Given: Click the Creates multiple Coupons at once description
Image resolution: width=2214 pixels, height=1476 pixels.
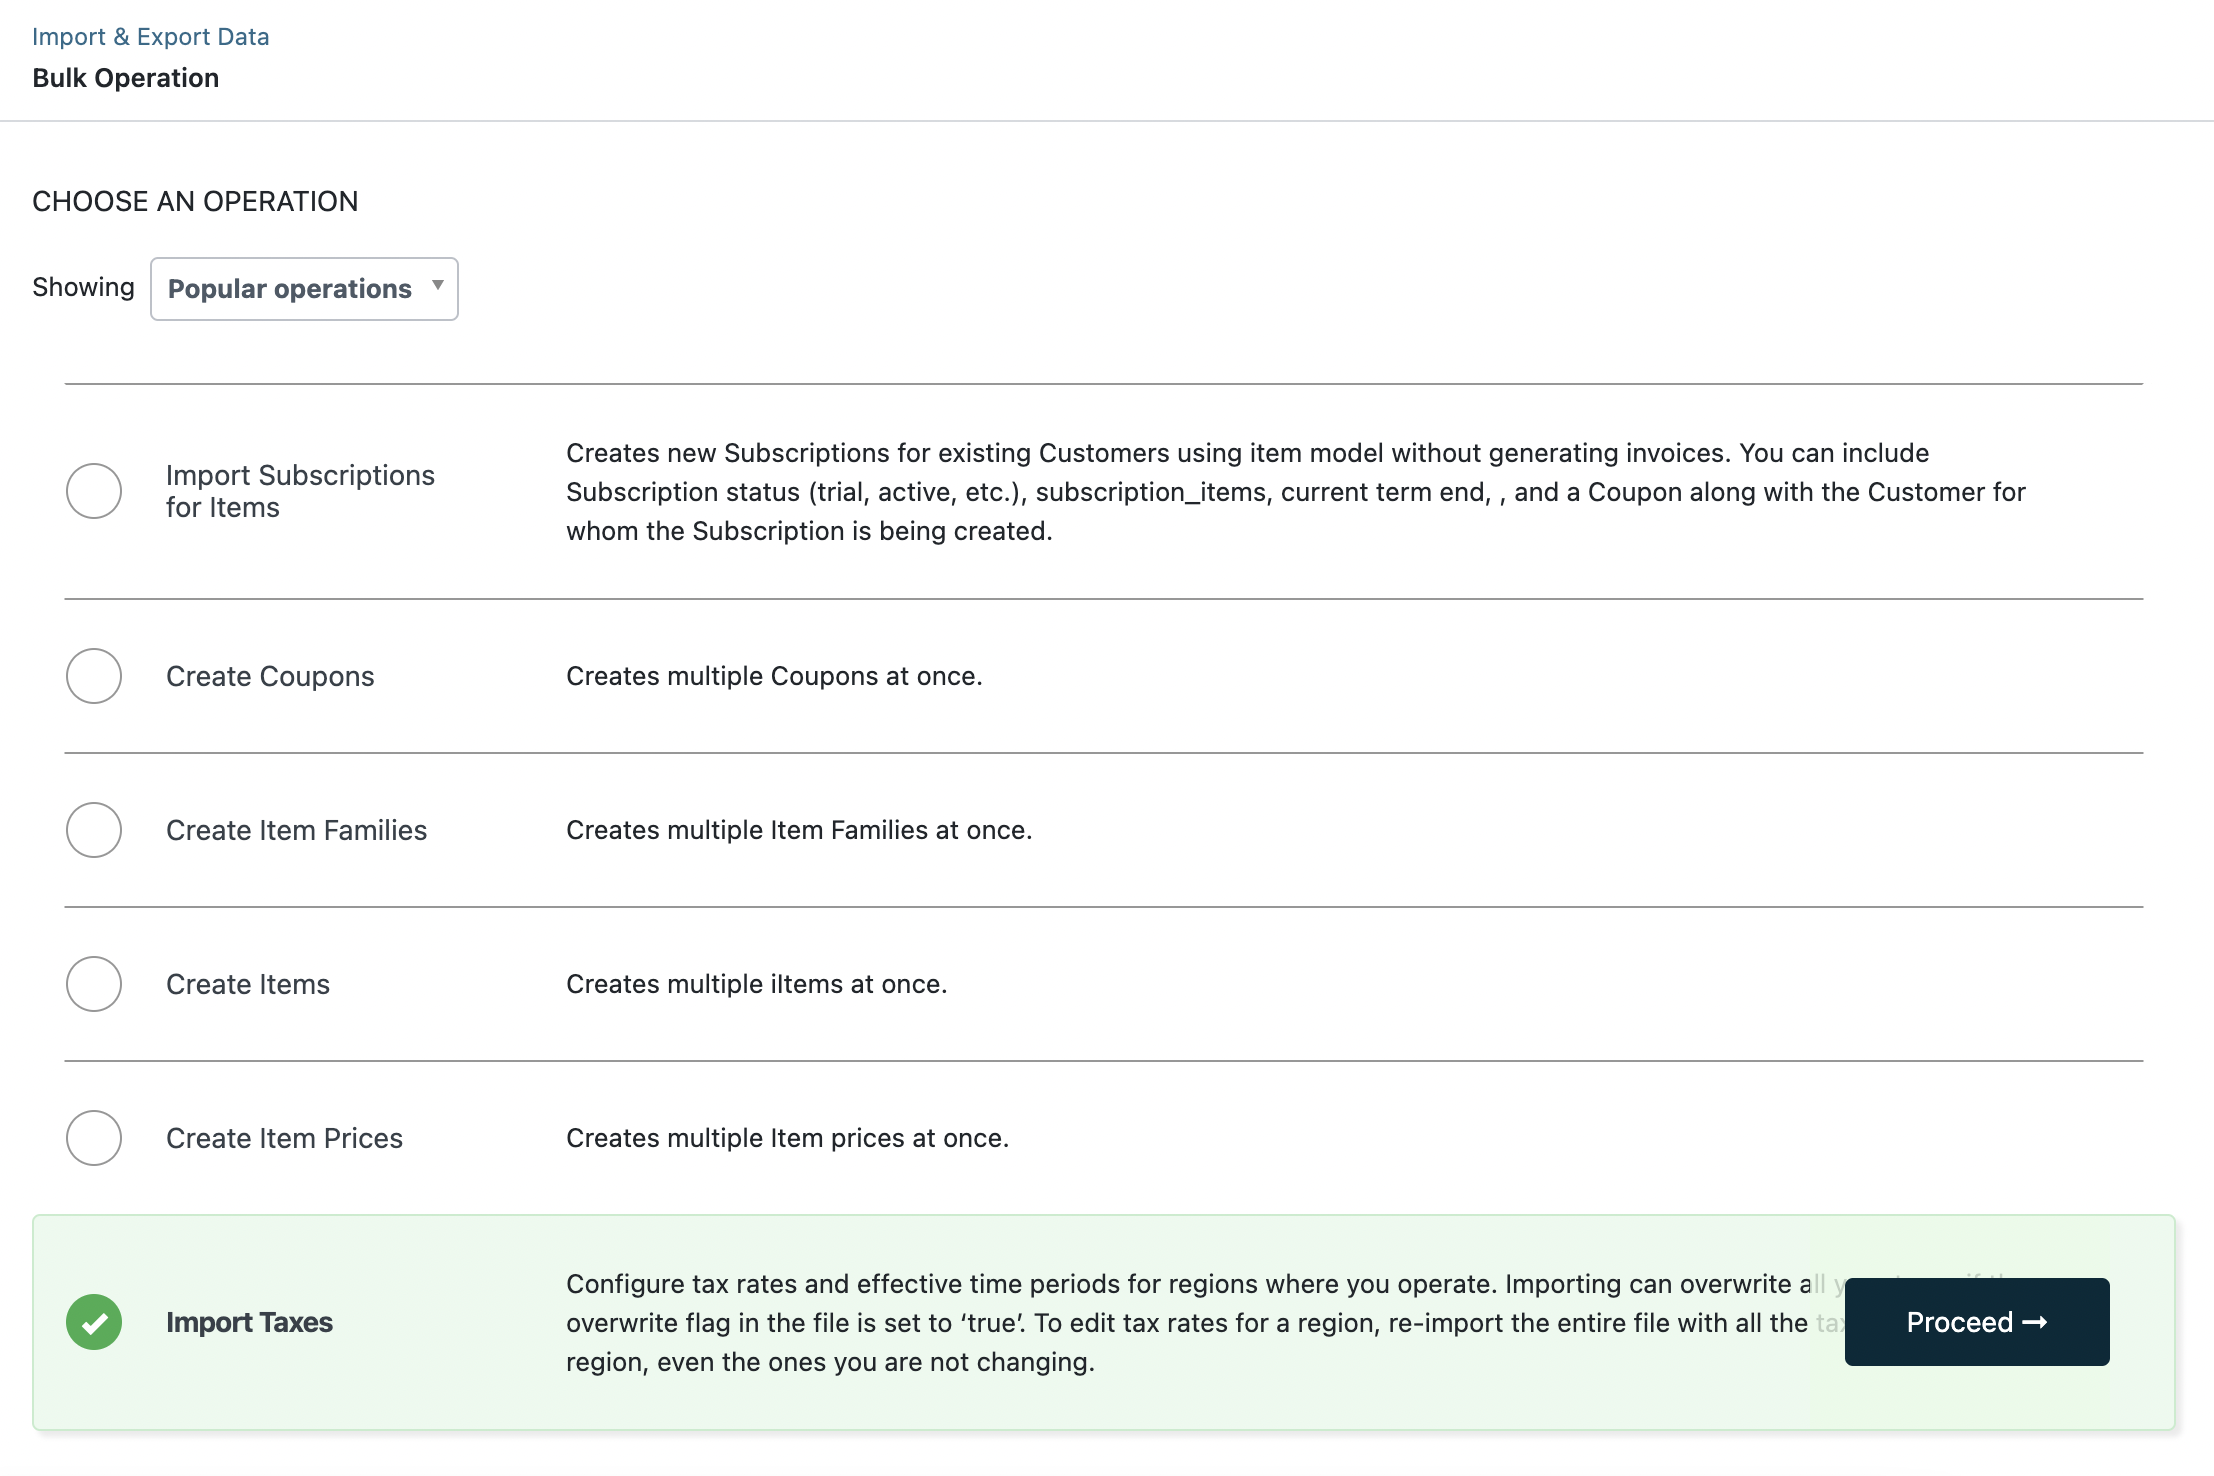Looking at the screenshot, I should click(774, 677).
